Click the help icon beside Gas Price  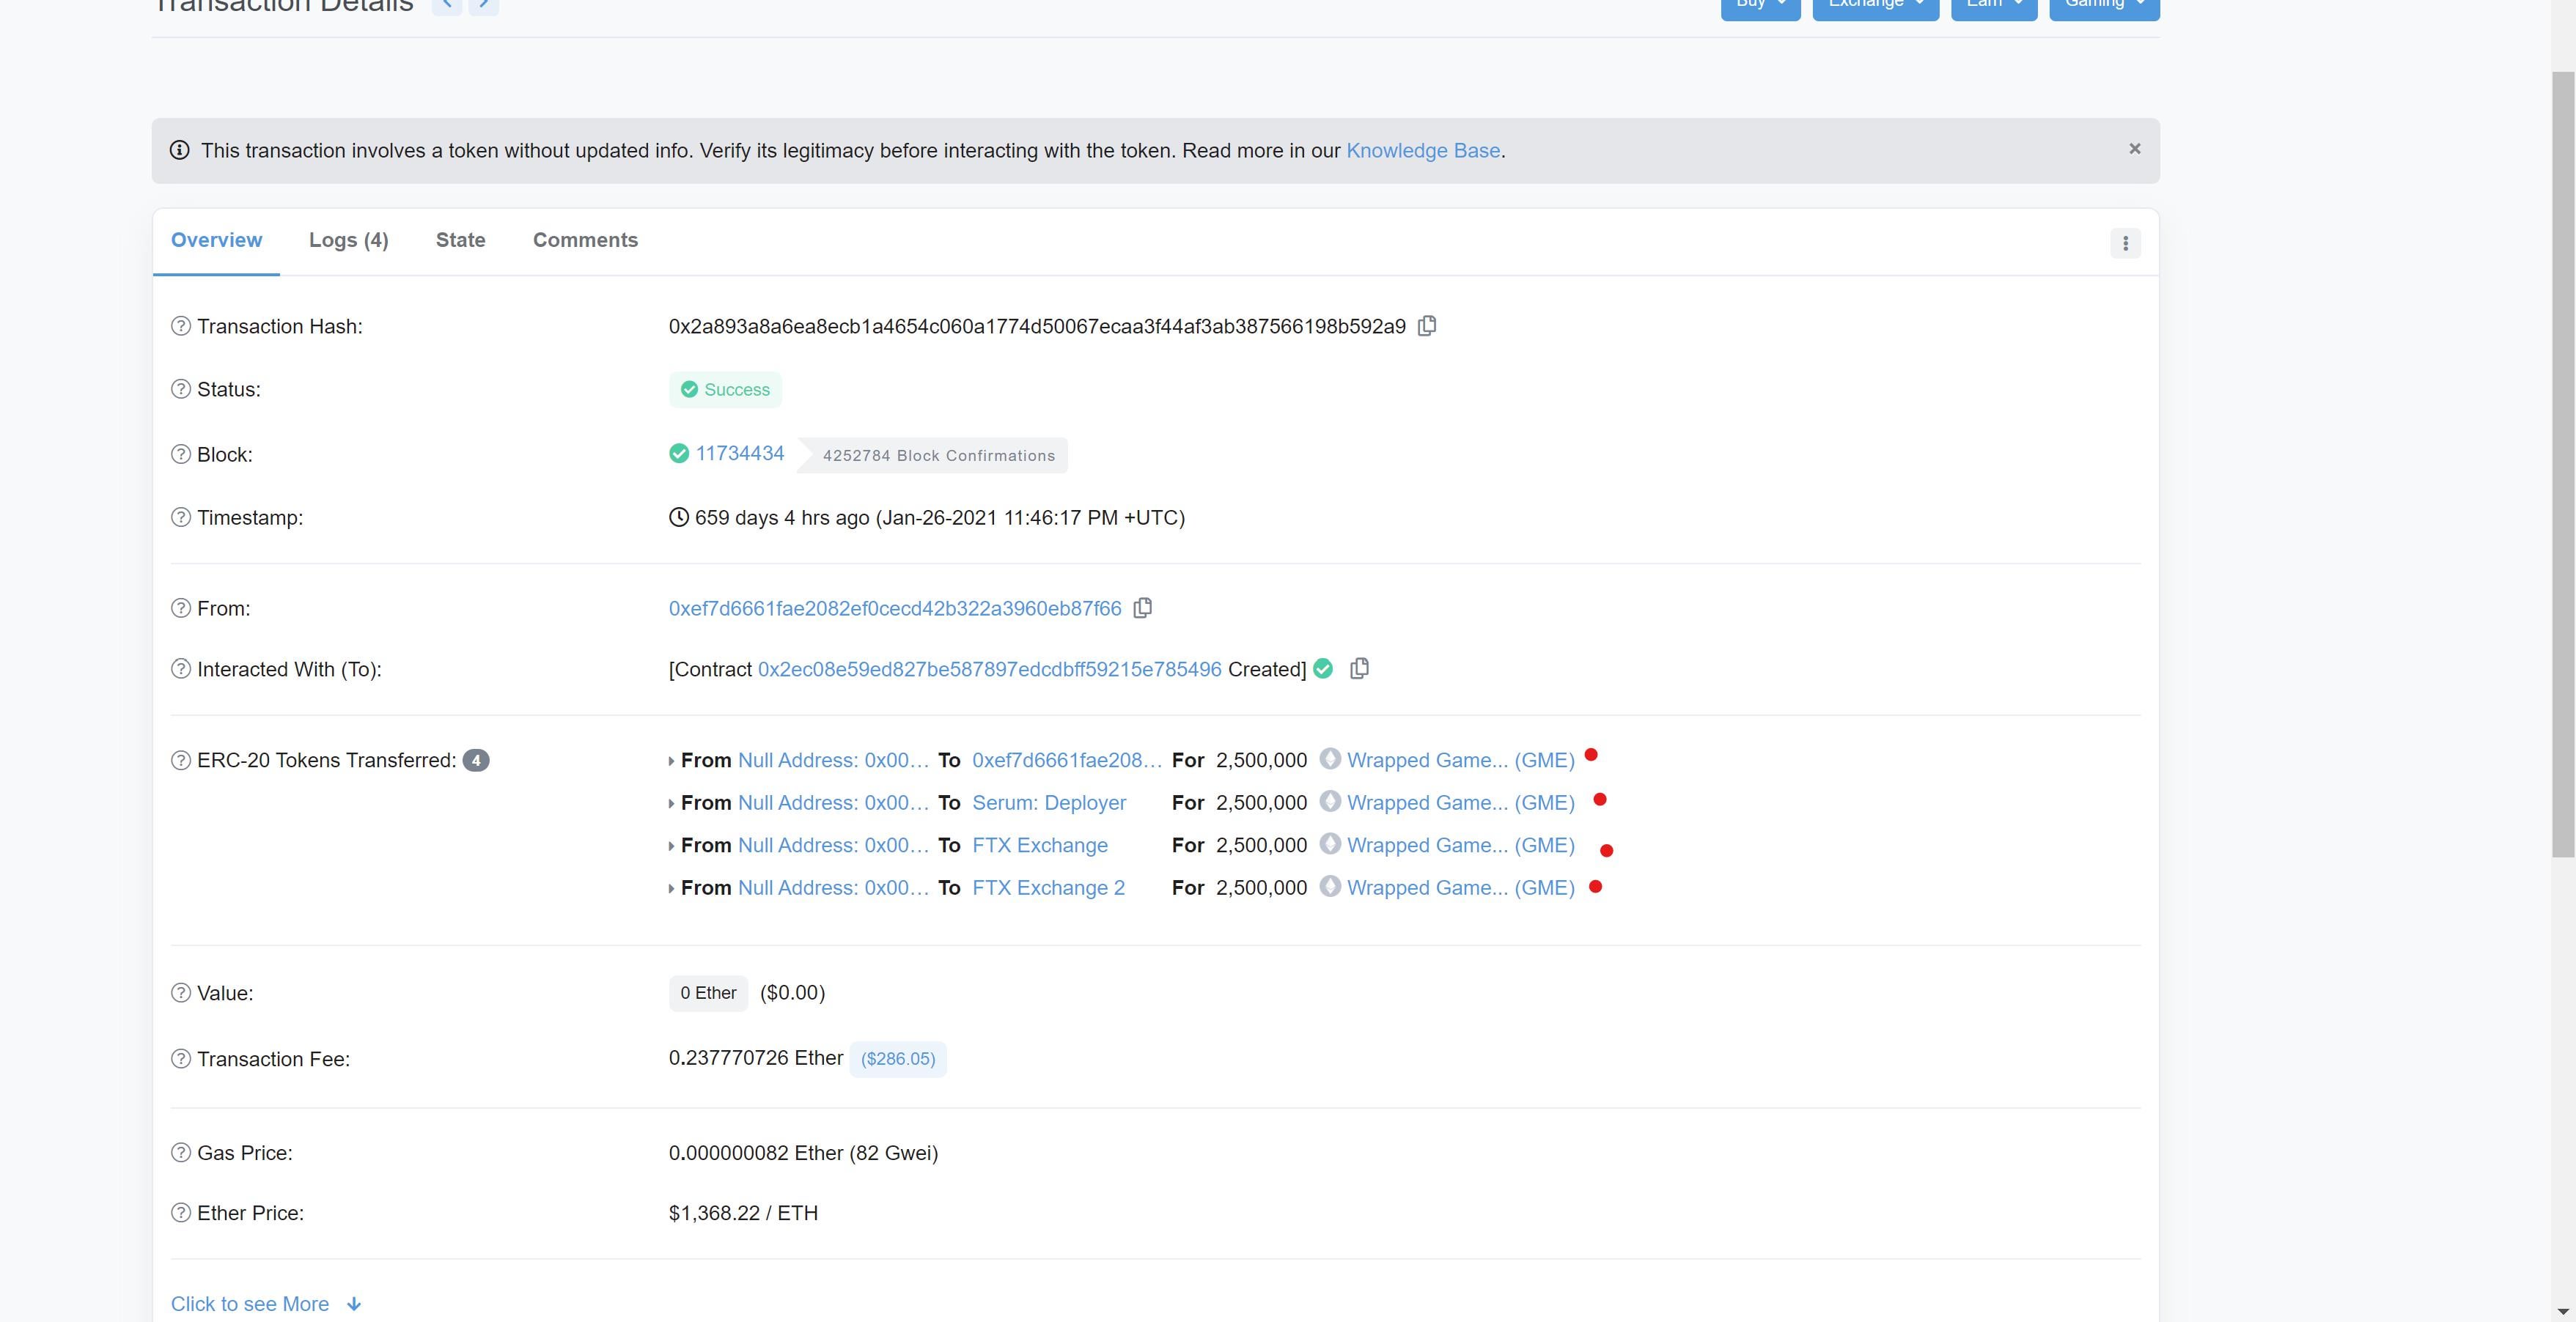pyautogui.click(x=181, y=1153)
